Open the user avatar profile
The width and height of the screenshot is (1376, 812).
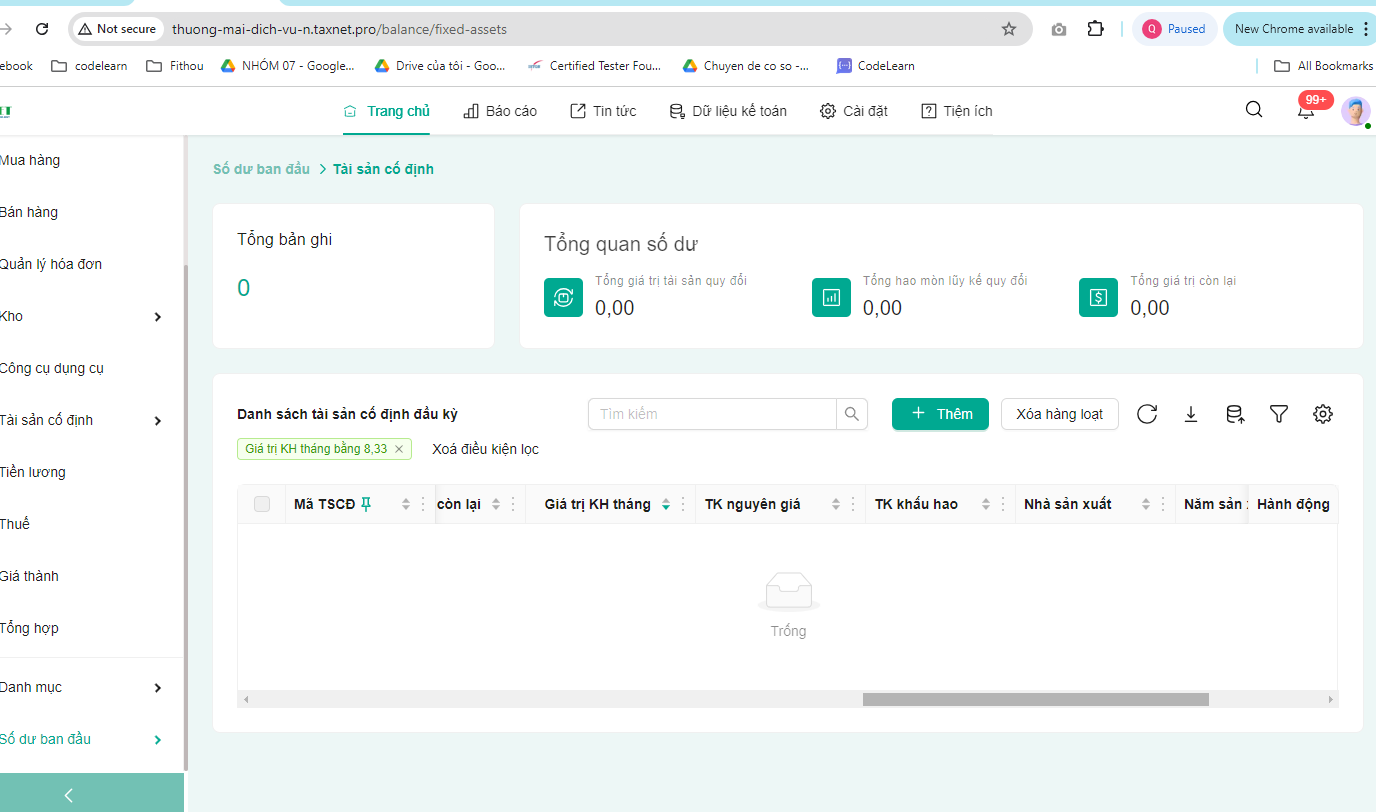(1356, 111)
